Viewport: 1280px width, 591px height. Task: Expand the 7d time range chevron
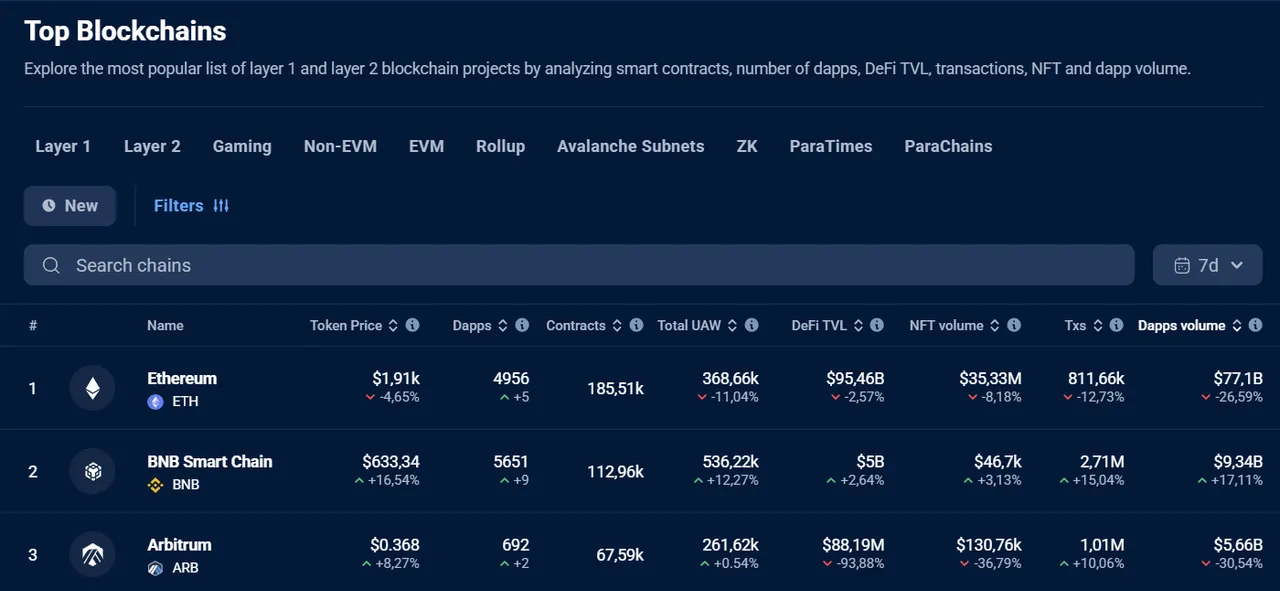(x=1237, y=265)
